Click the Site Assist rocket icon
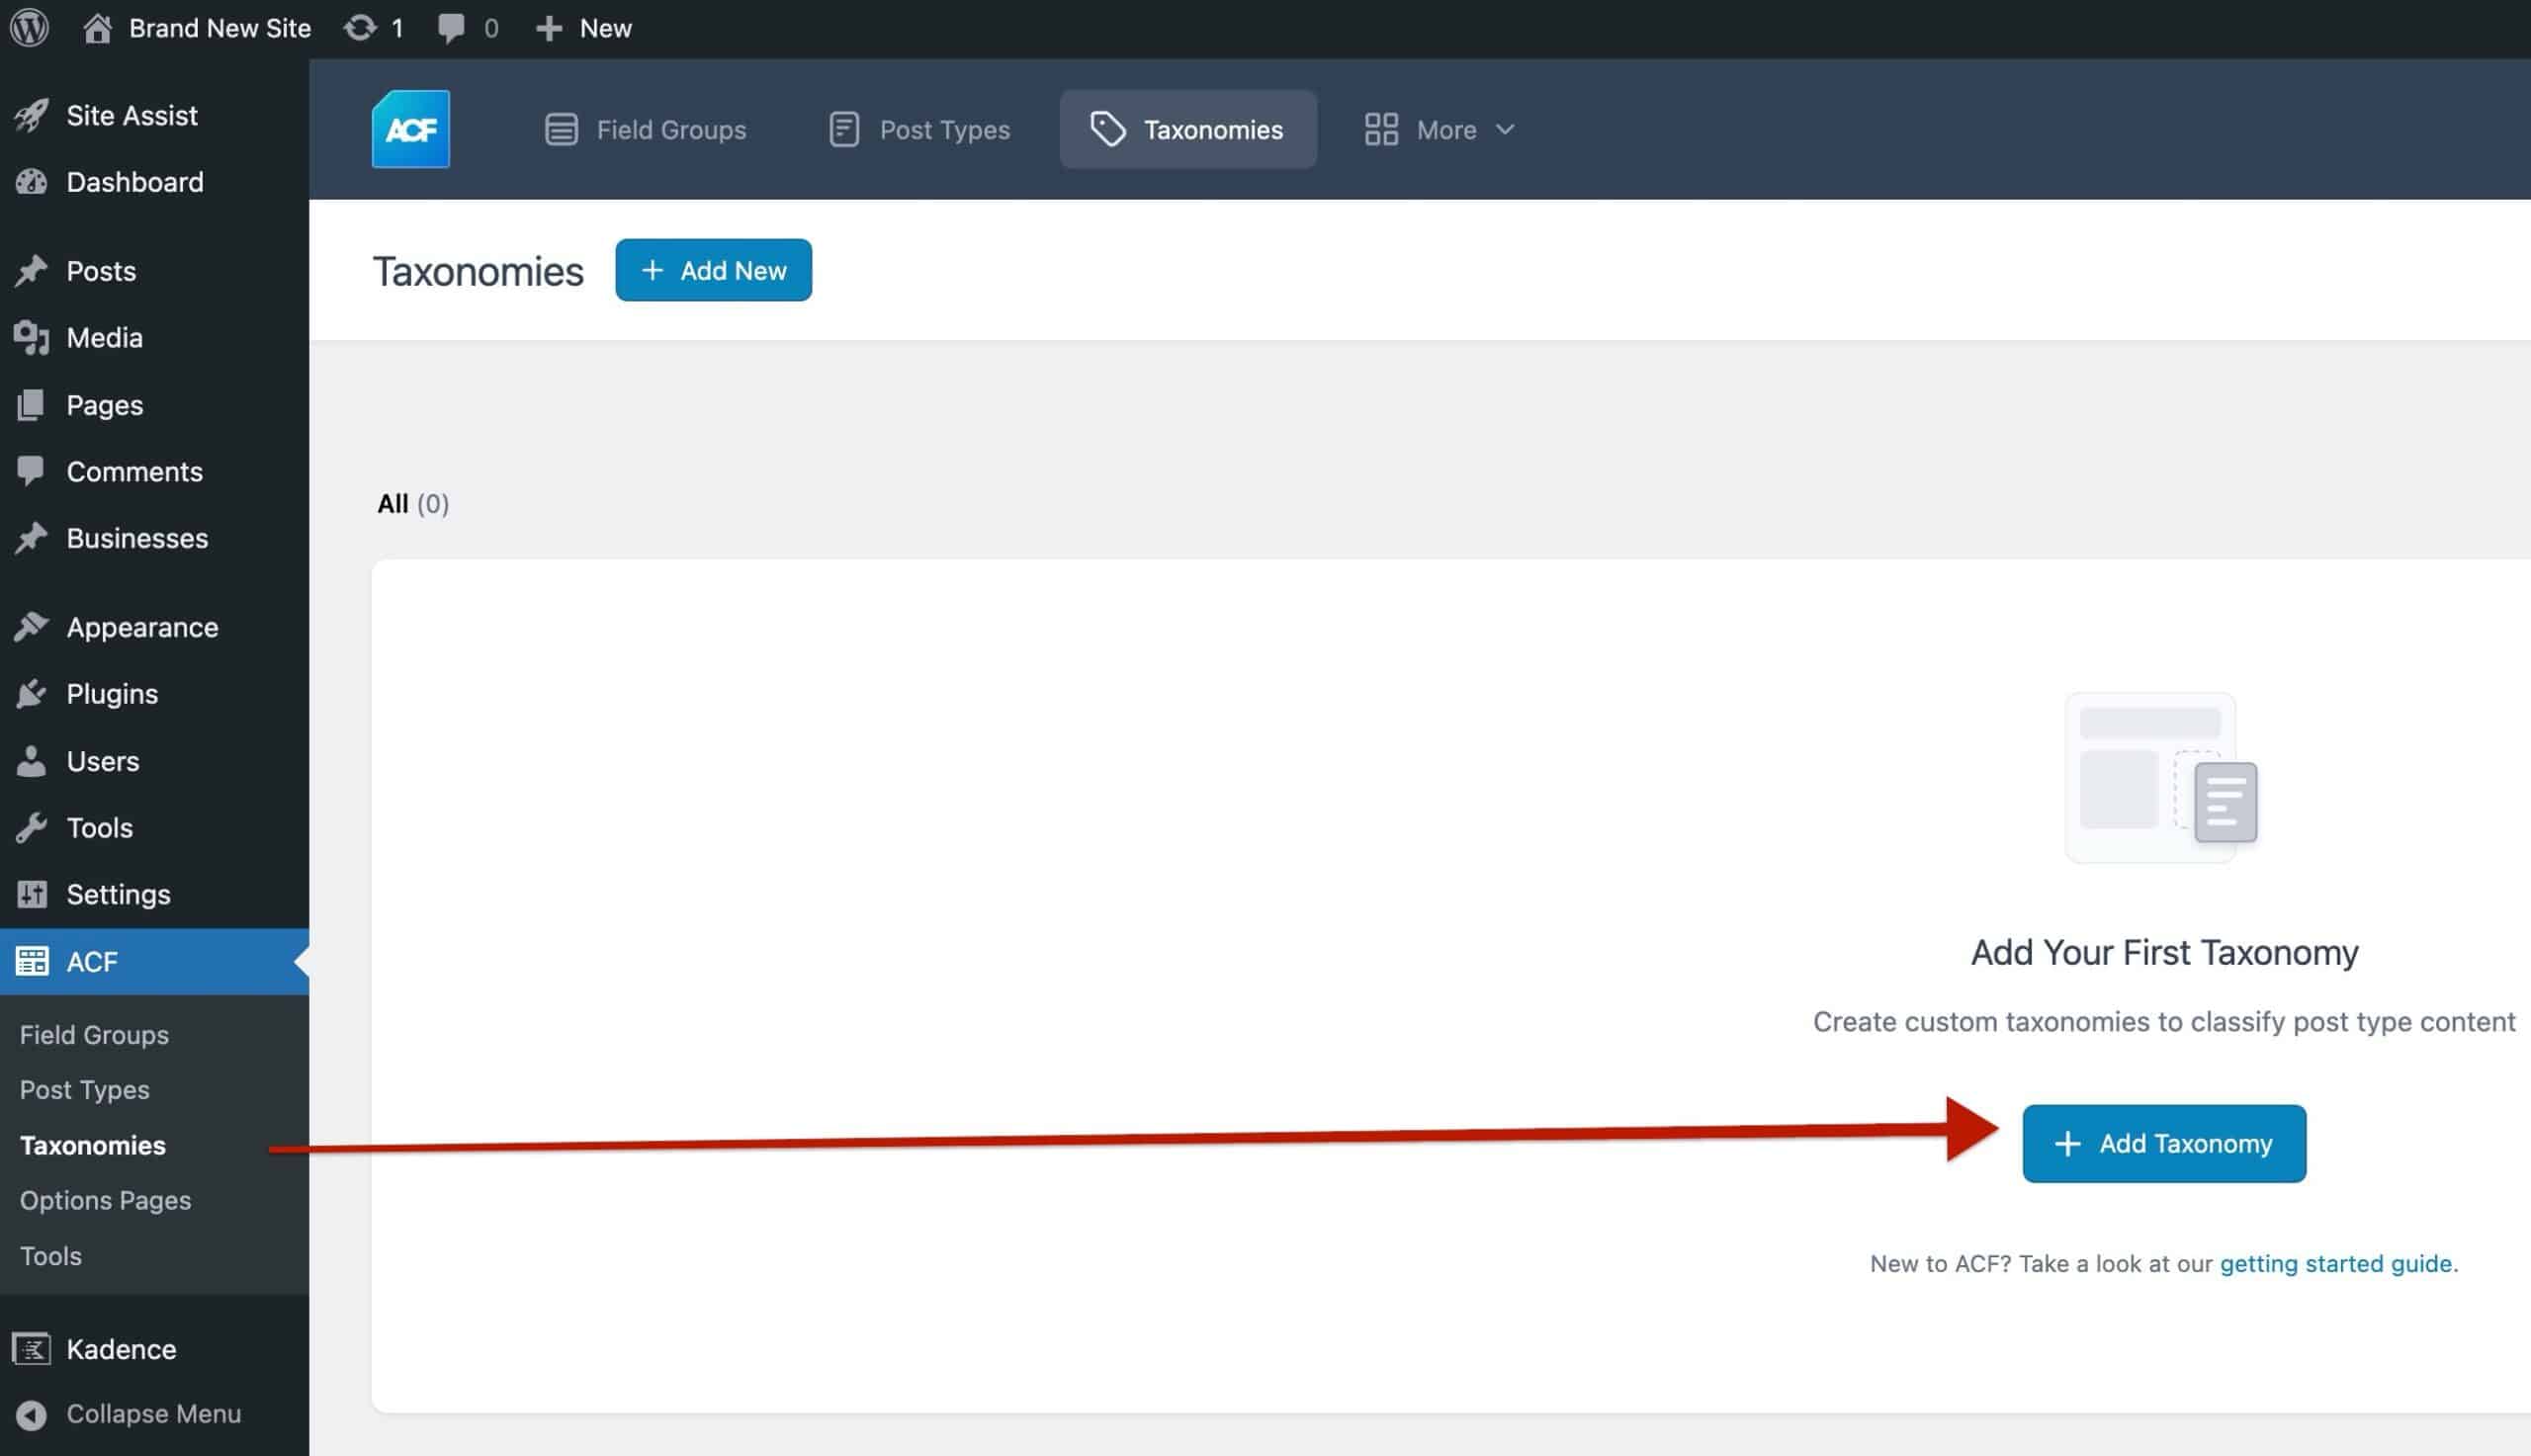 [x=32, y=115]
